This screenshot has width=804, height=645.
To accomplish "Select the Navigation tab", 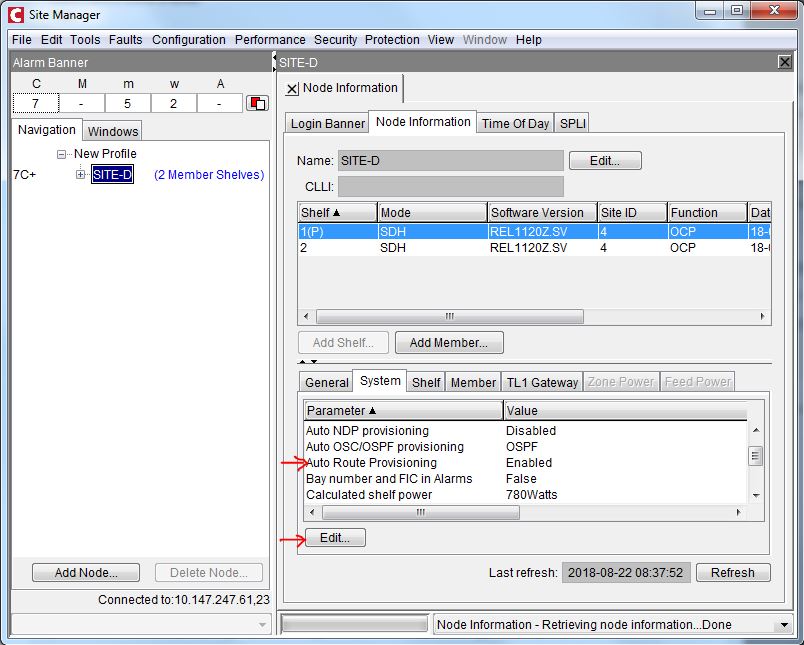I will [x=47, y=130].
